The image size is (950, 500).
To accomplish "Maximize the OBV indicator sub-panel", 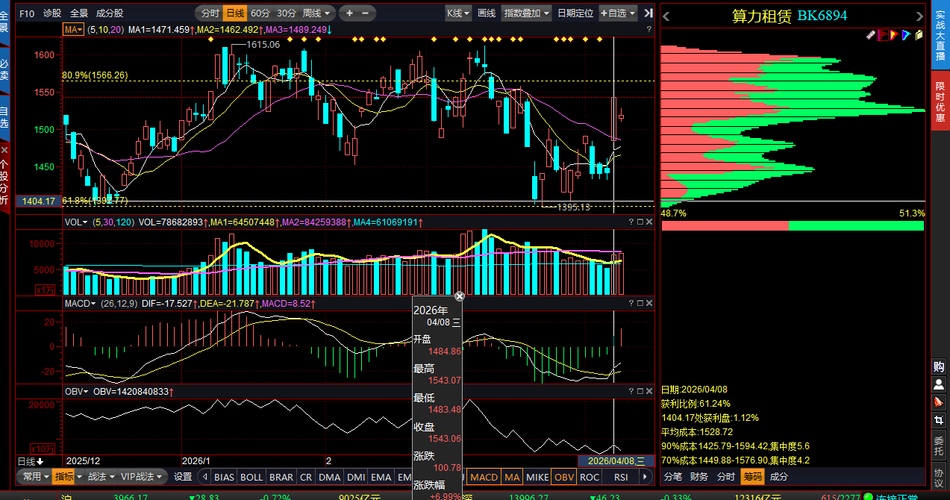I will [640, 392].
